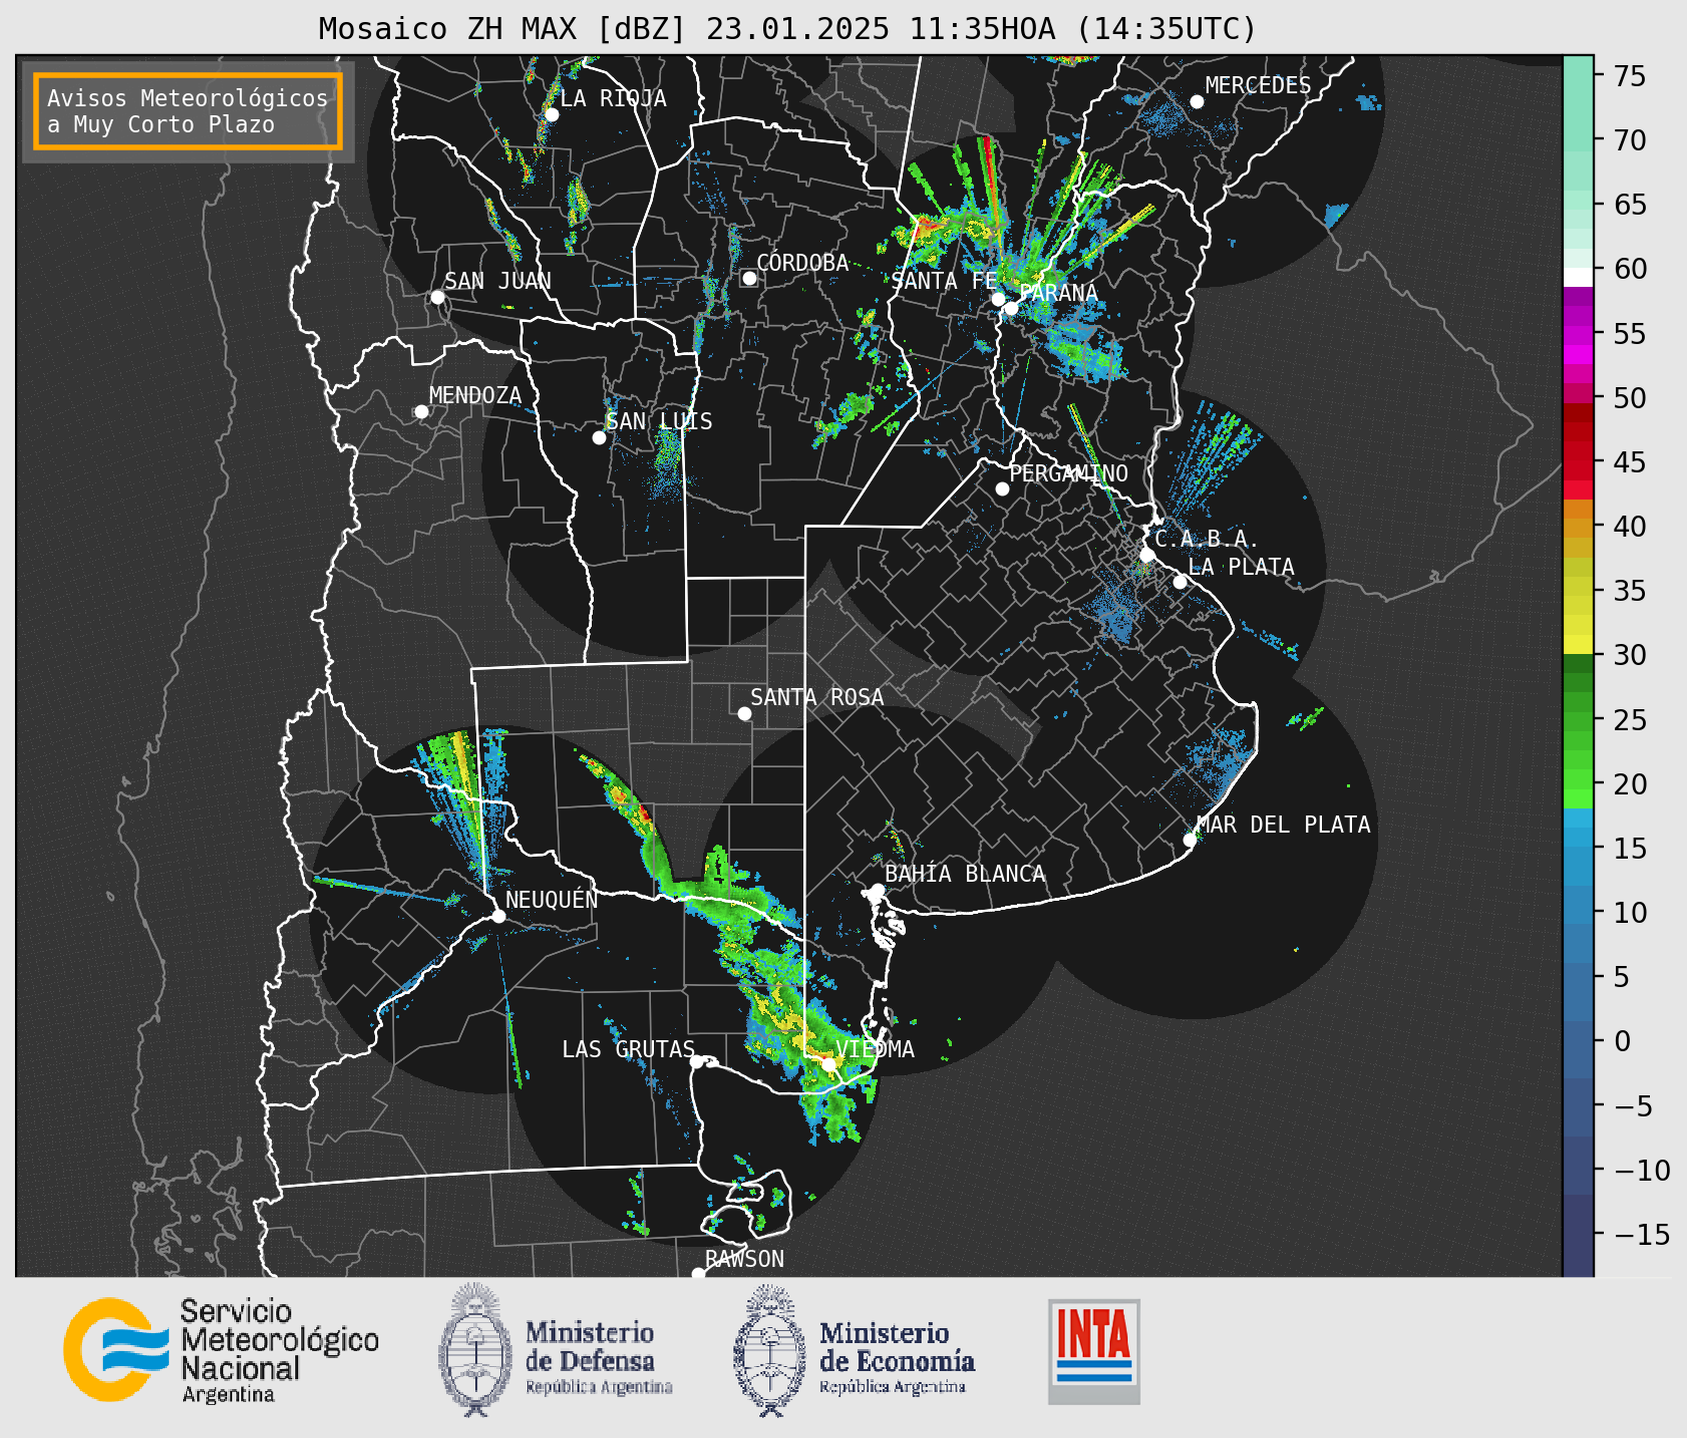Select the Mar del Plata city marker
The width and height of the screenshot is (1687, 1438).
click(x=1190, y=840)
